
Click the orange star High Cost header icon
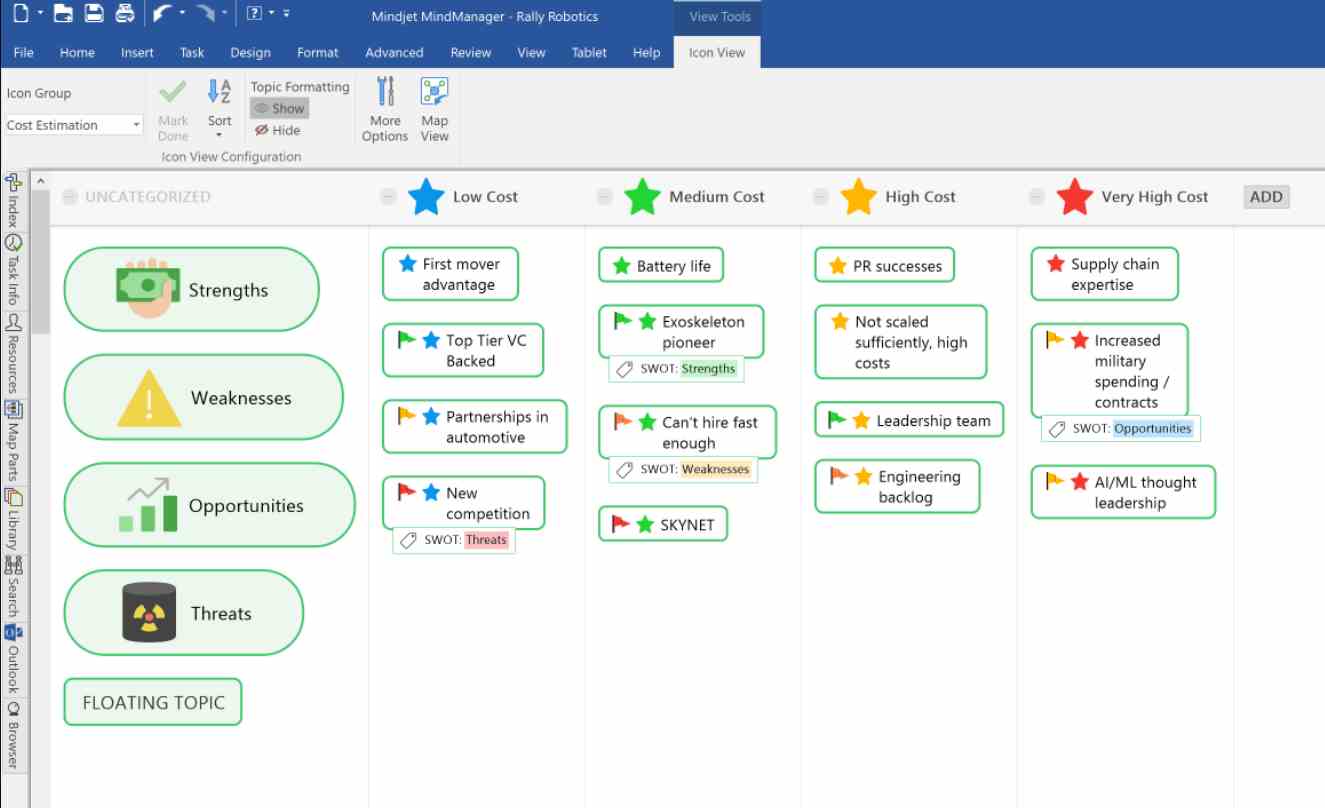click(858, 197)
